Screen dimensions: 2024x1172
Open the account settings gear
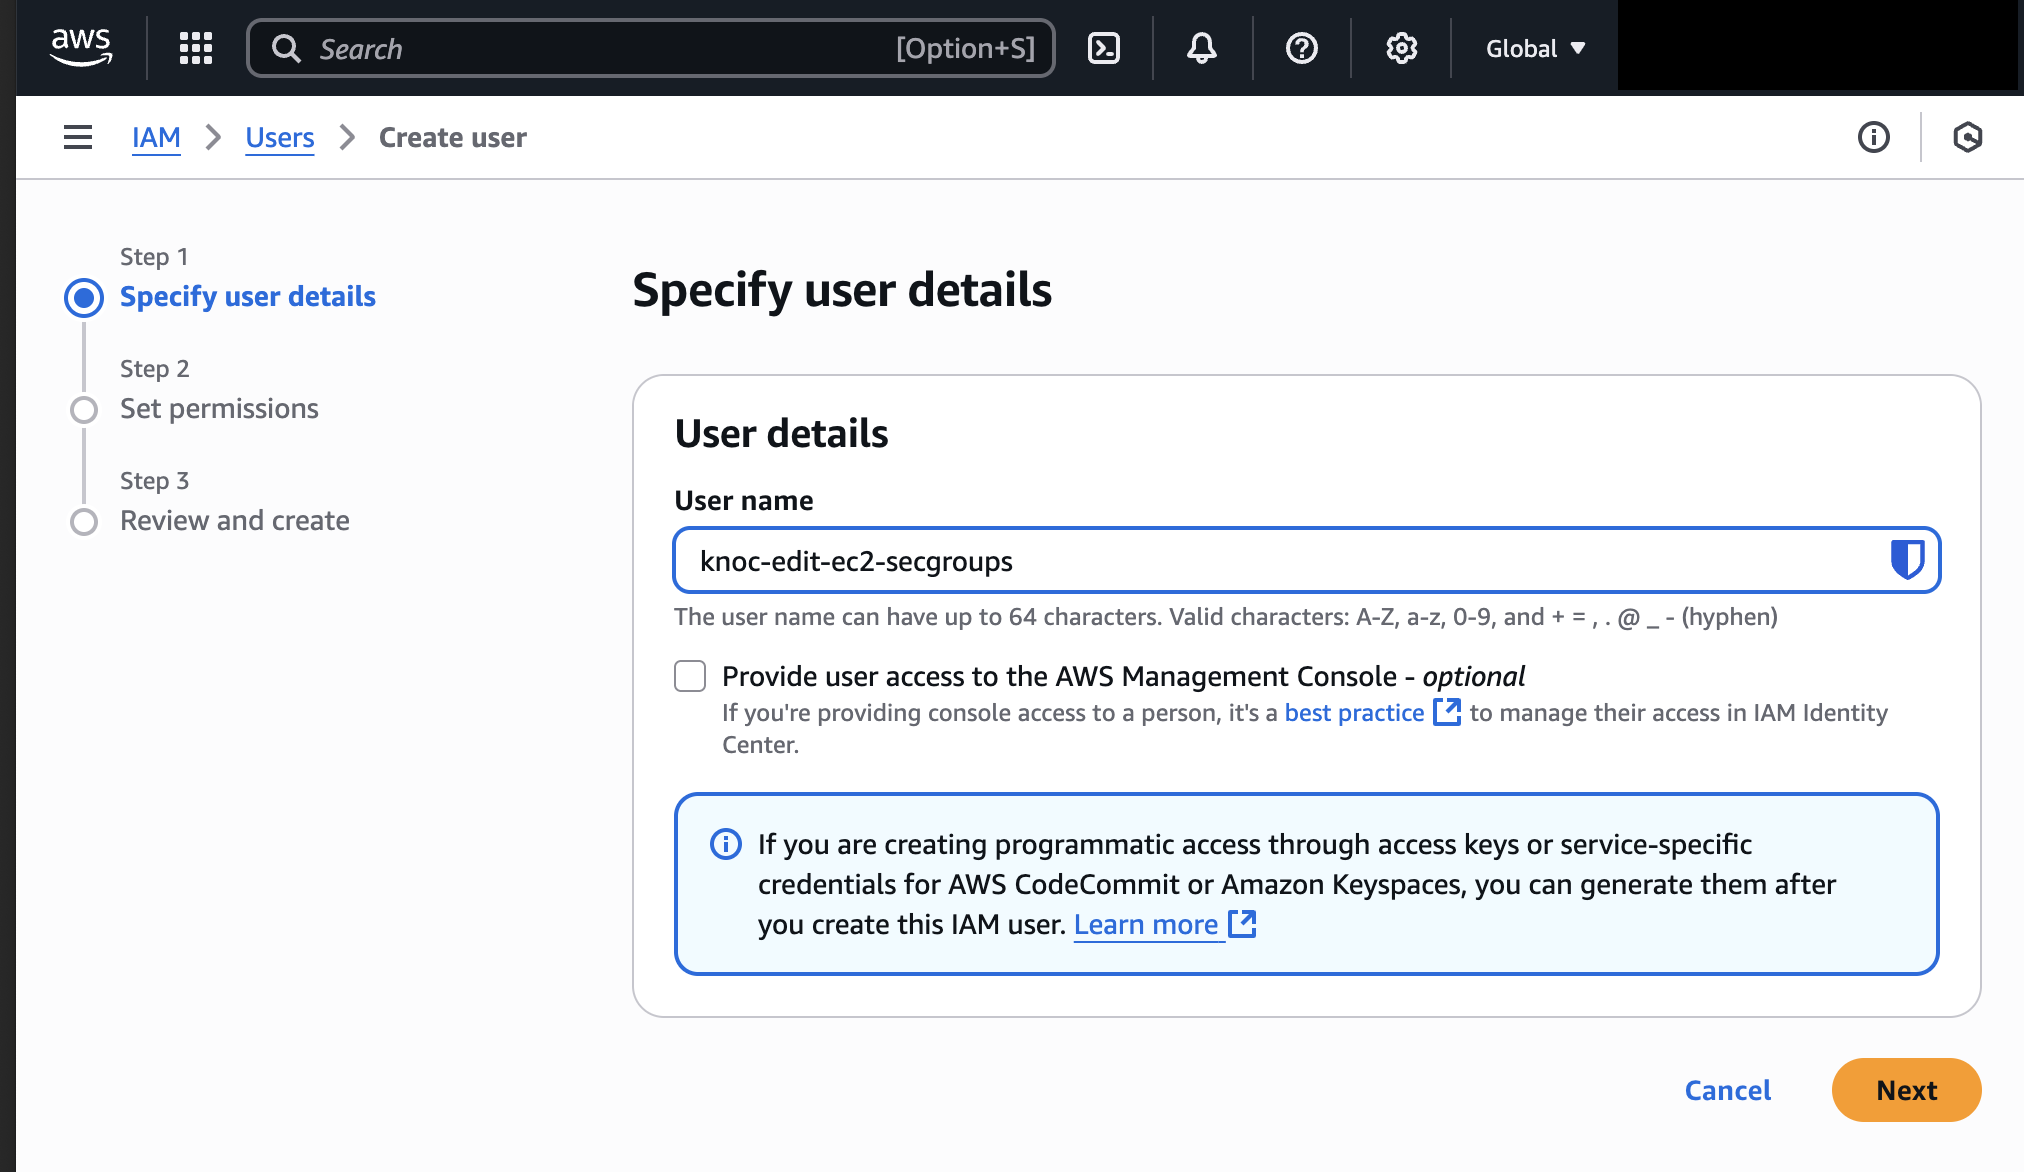[1400, 47]
